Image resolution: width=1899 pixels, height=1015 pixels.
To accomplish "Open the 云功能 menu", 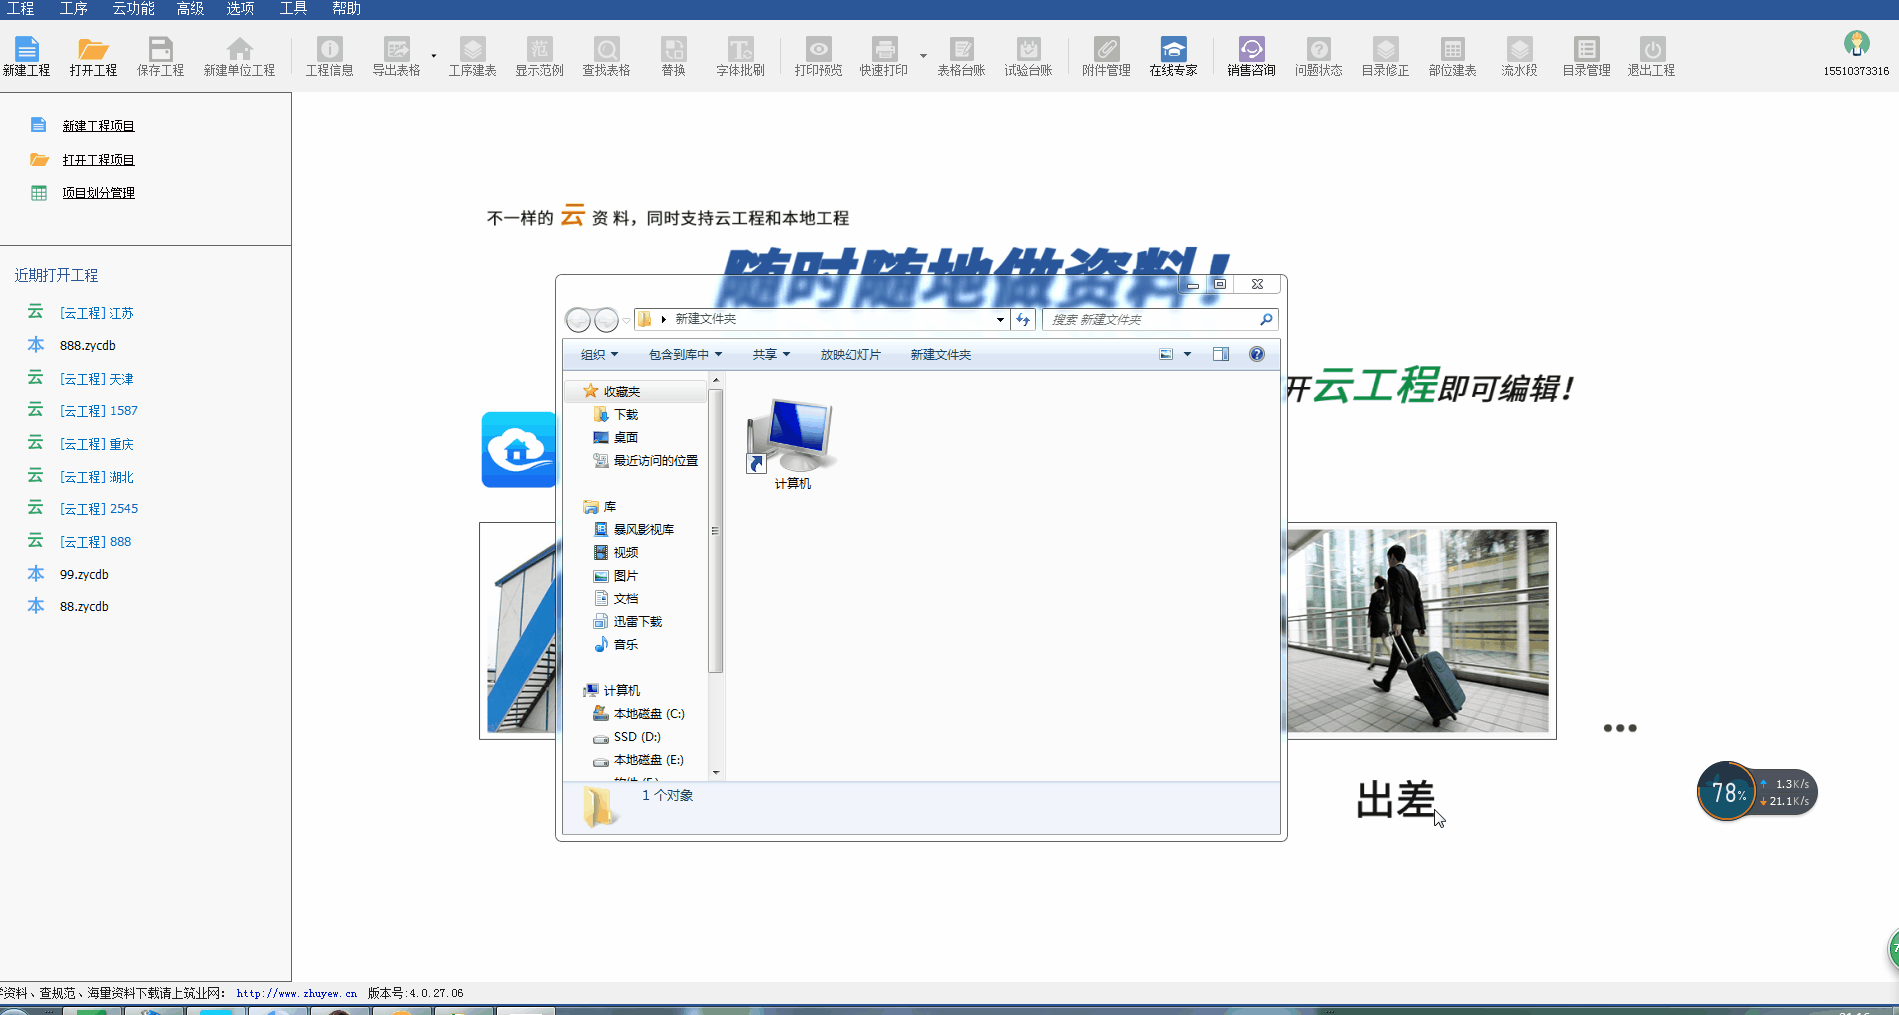I will [133, 9].
